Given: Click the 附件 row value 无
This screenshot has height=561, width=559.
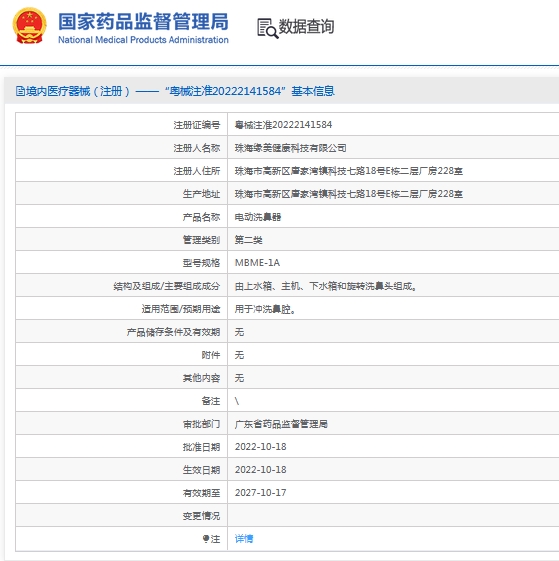Looking at the screenshot, I should coord(239,355).
